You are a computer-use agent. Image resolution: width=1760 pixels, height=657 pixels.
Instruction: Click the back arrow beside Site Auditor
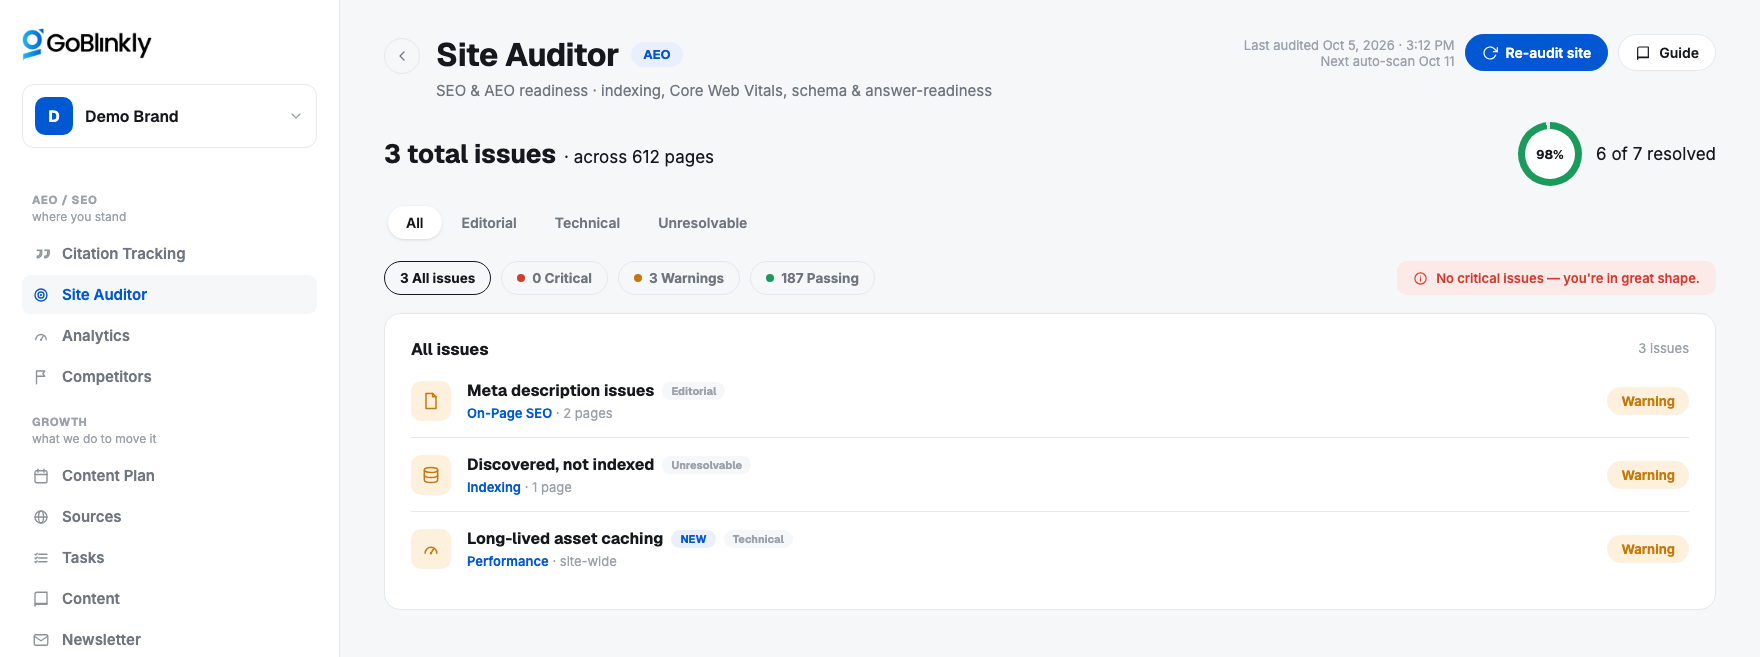pos(402,56)
